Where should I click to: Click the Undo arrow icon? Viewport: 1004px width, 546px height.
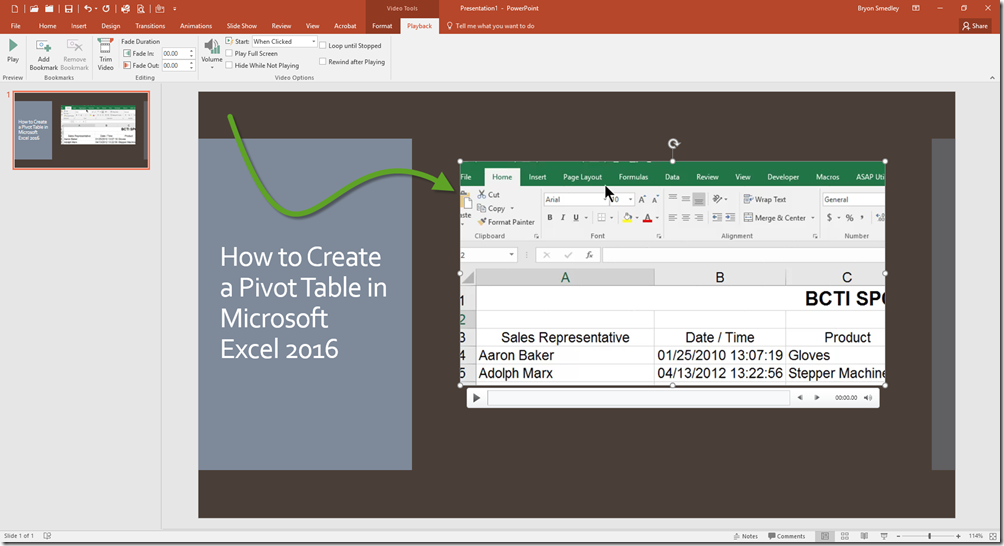click(88, 9)
